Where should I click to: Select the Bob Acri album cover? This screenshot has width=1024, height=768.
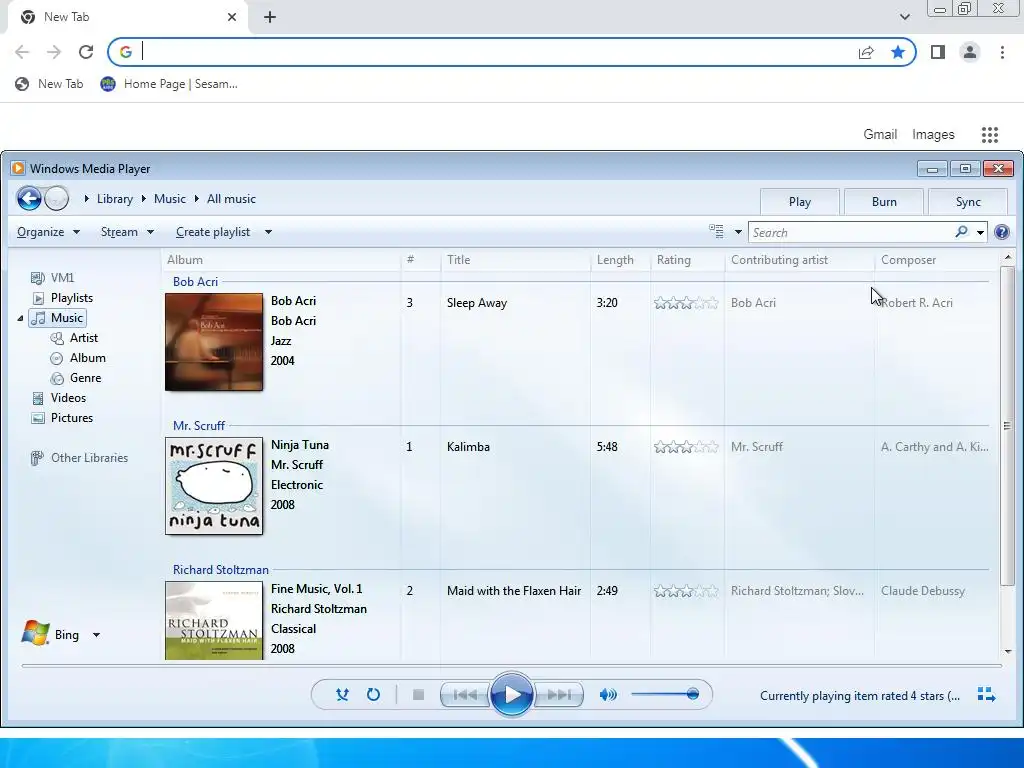click(x=214, y=342)
